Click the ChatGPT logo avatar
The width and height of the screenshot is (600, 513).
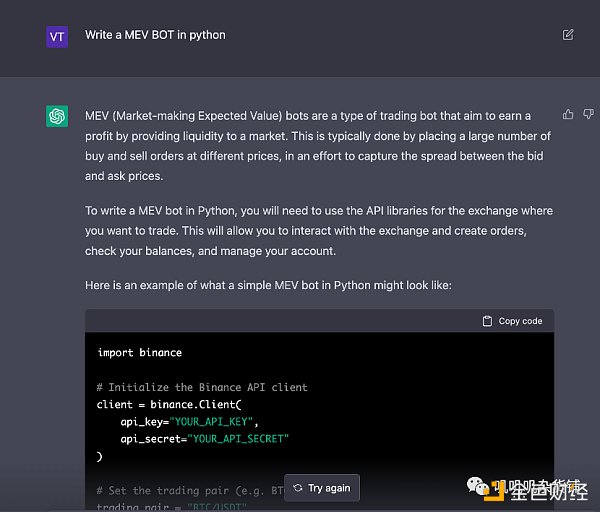57,116
